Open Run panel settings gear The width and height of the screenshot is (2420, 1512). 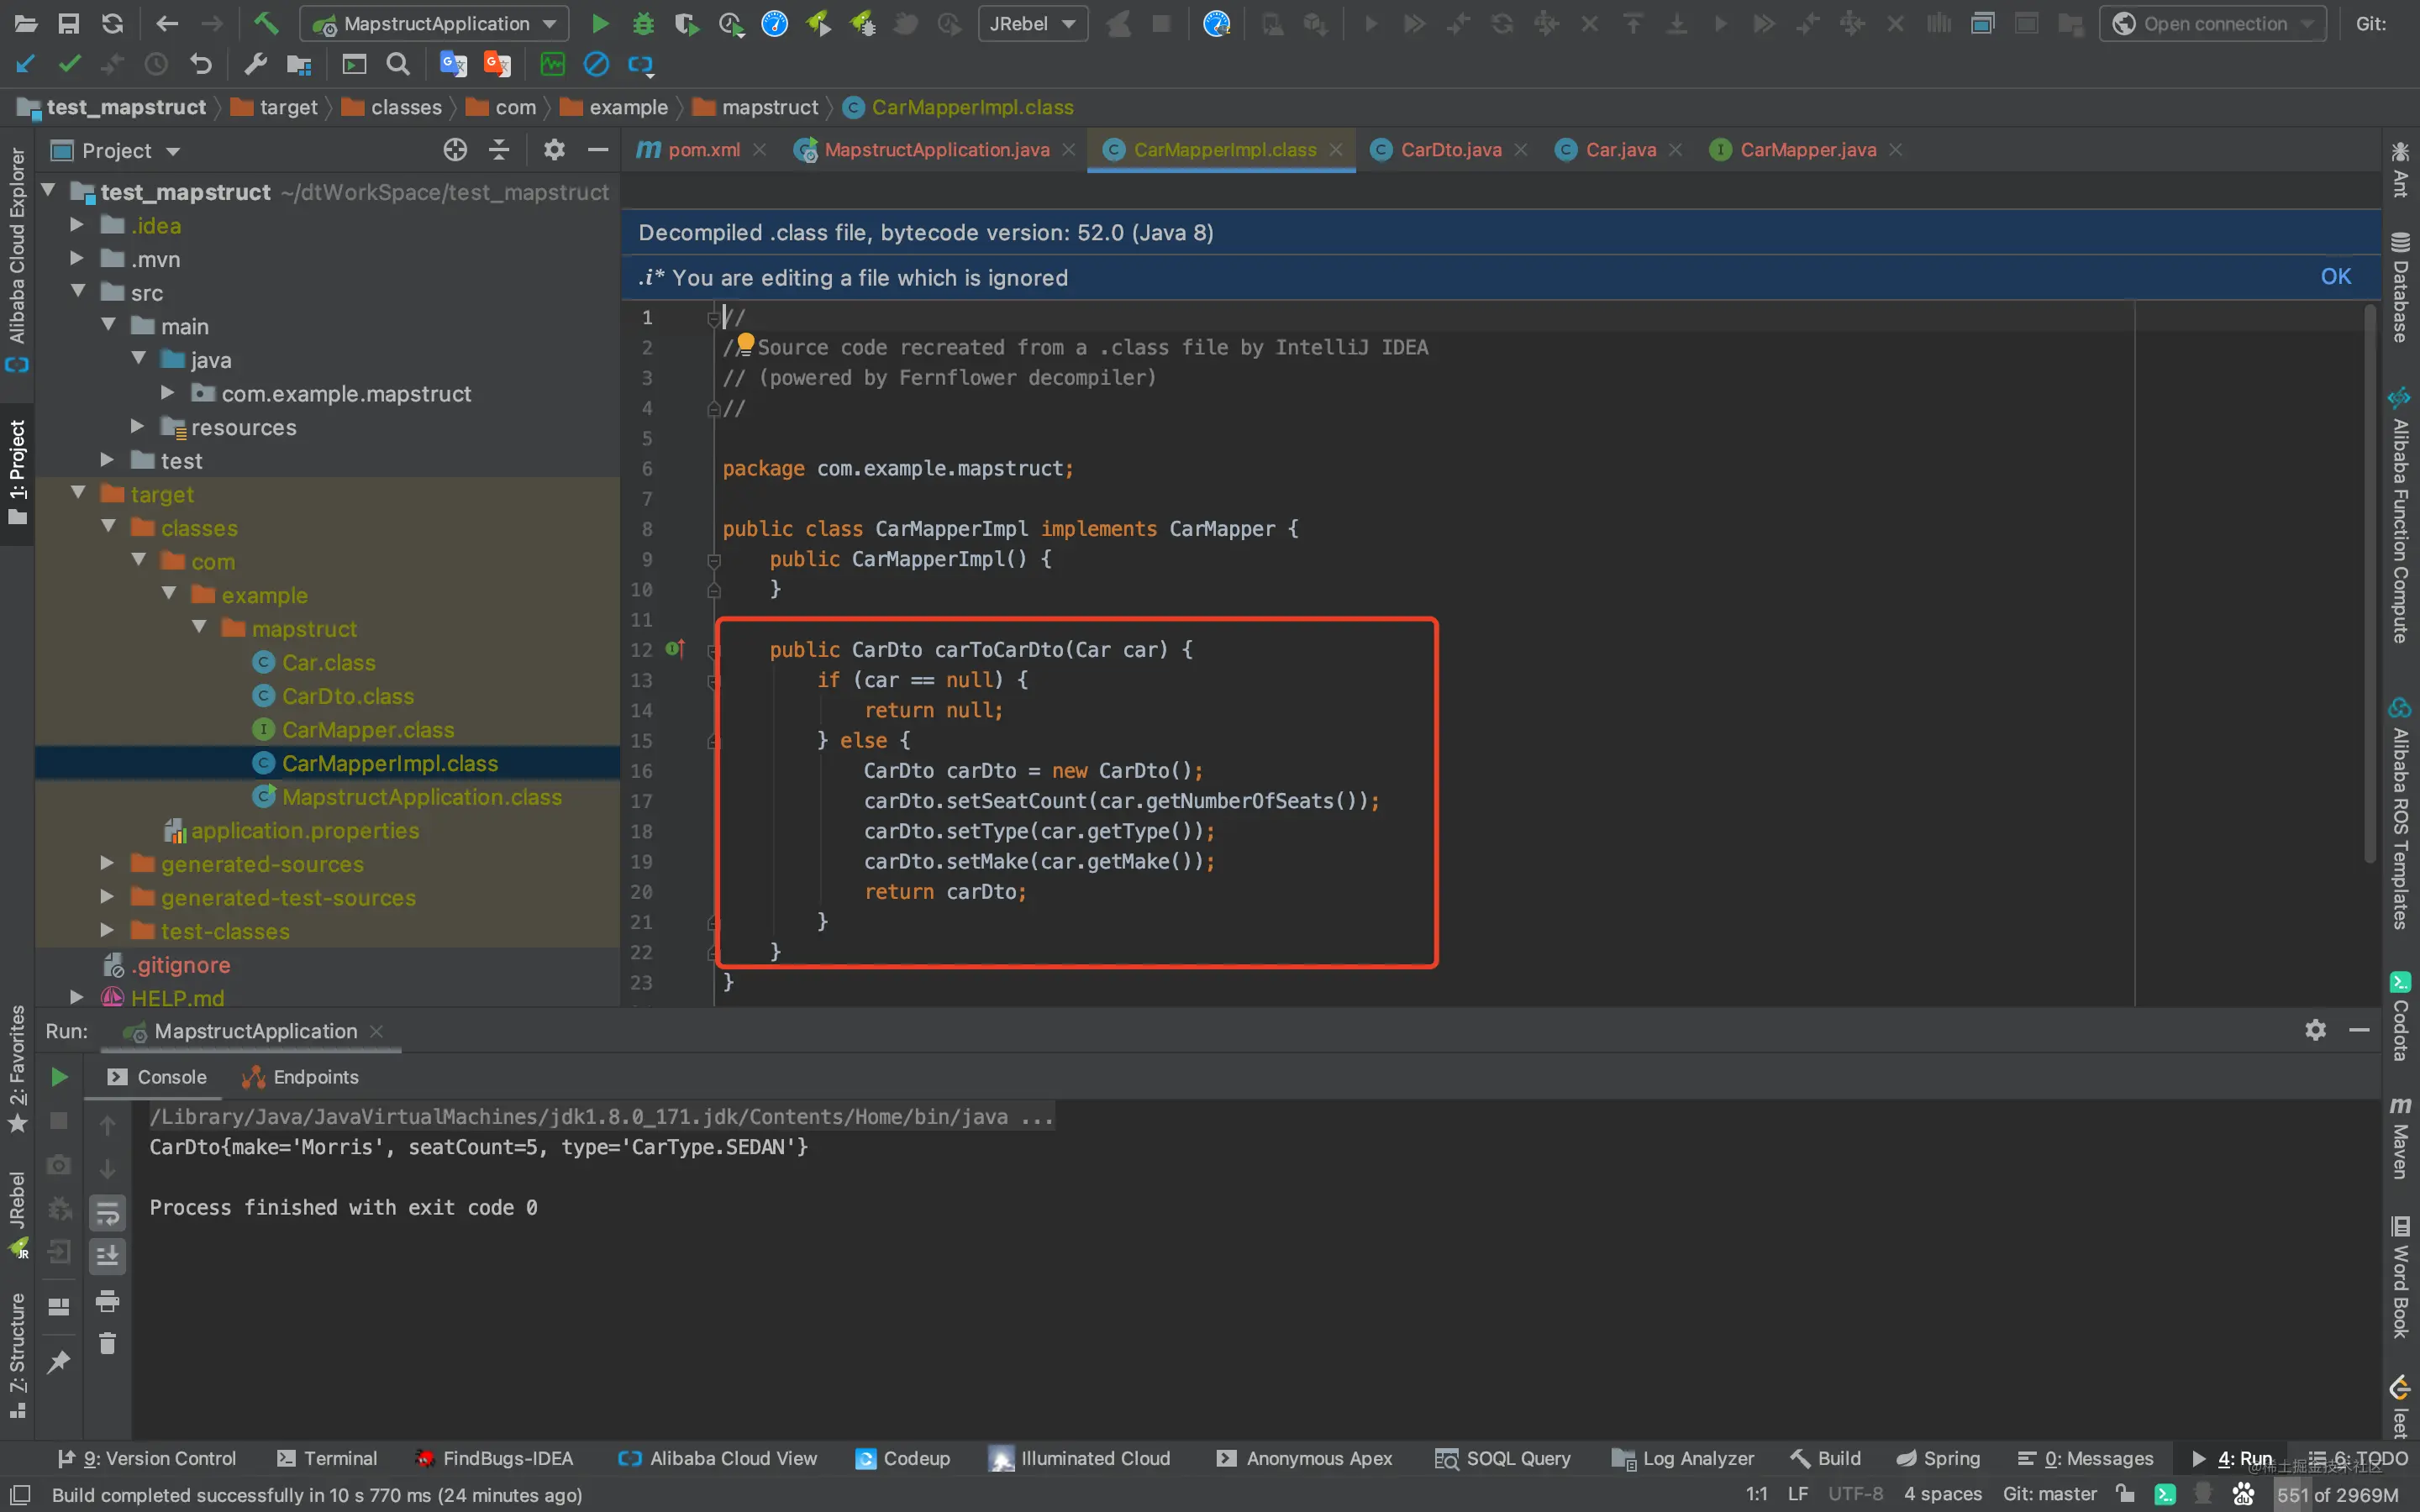click(2315, 1030)
